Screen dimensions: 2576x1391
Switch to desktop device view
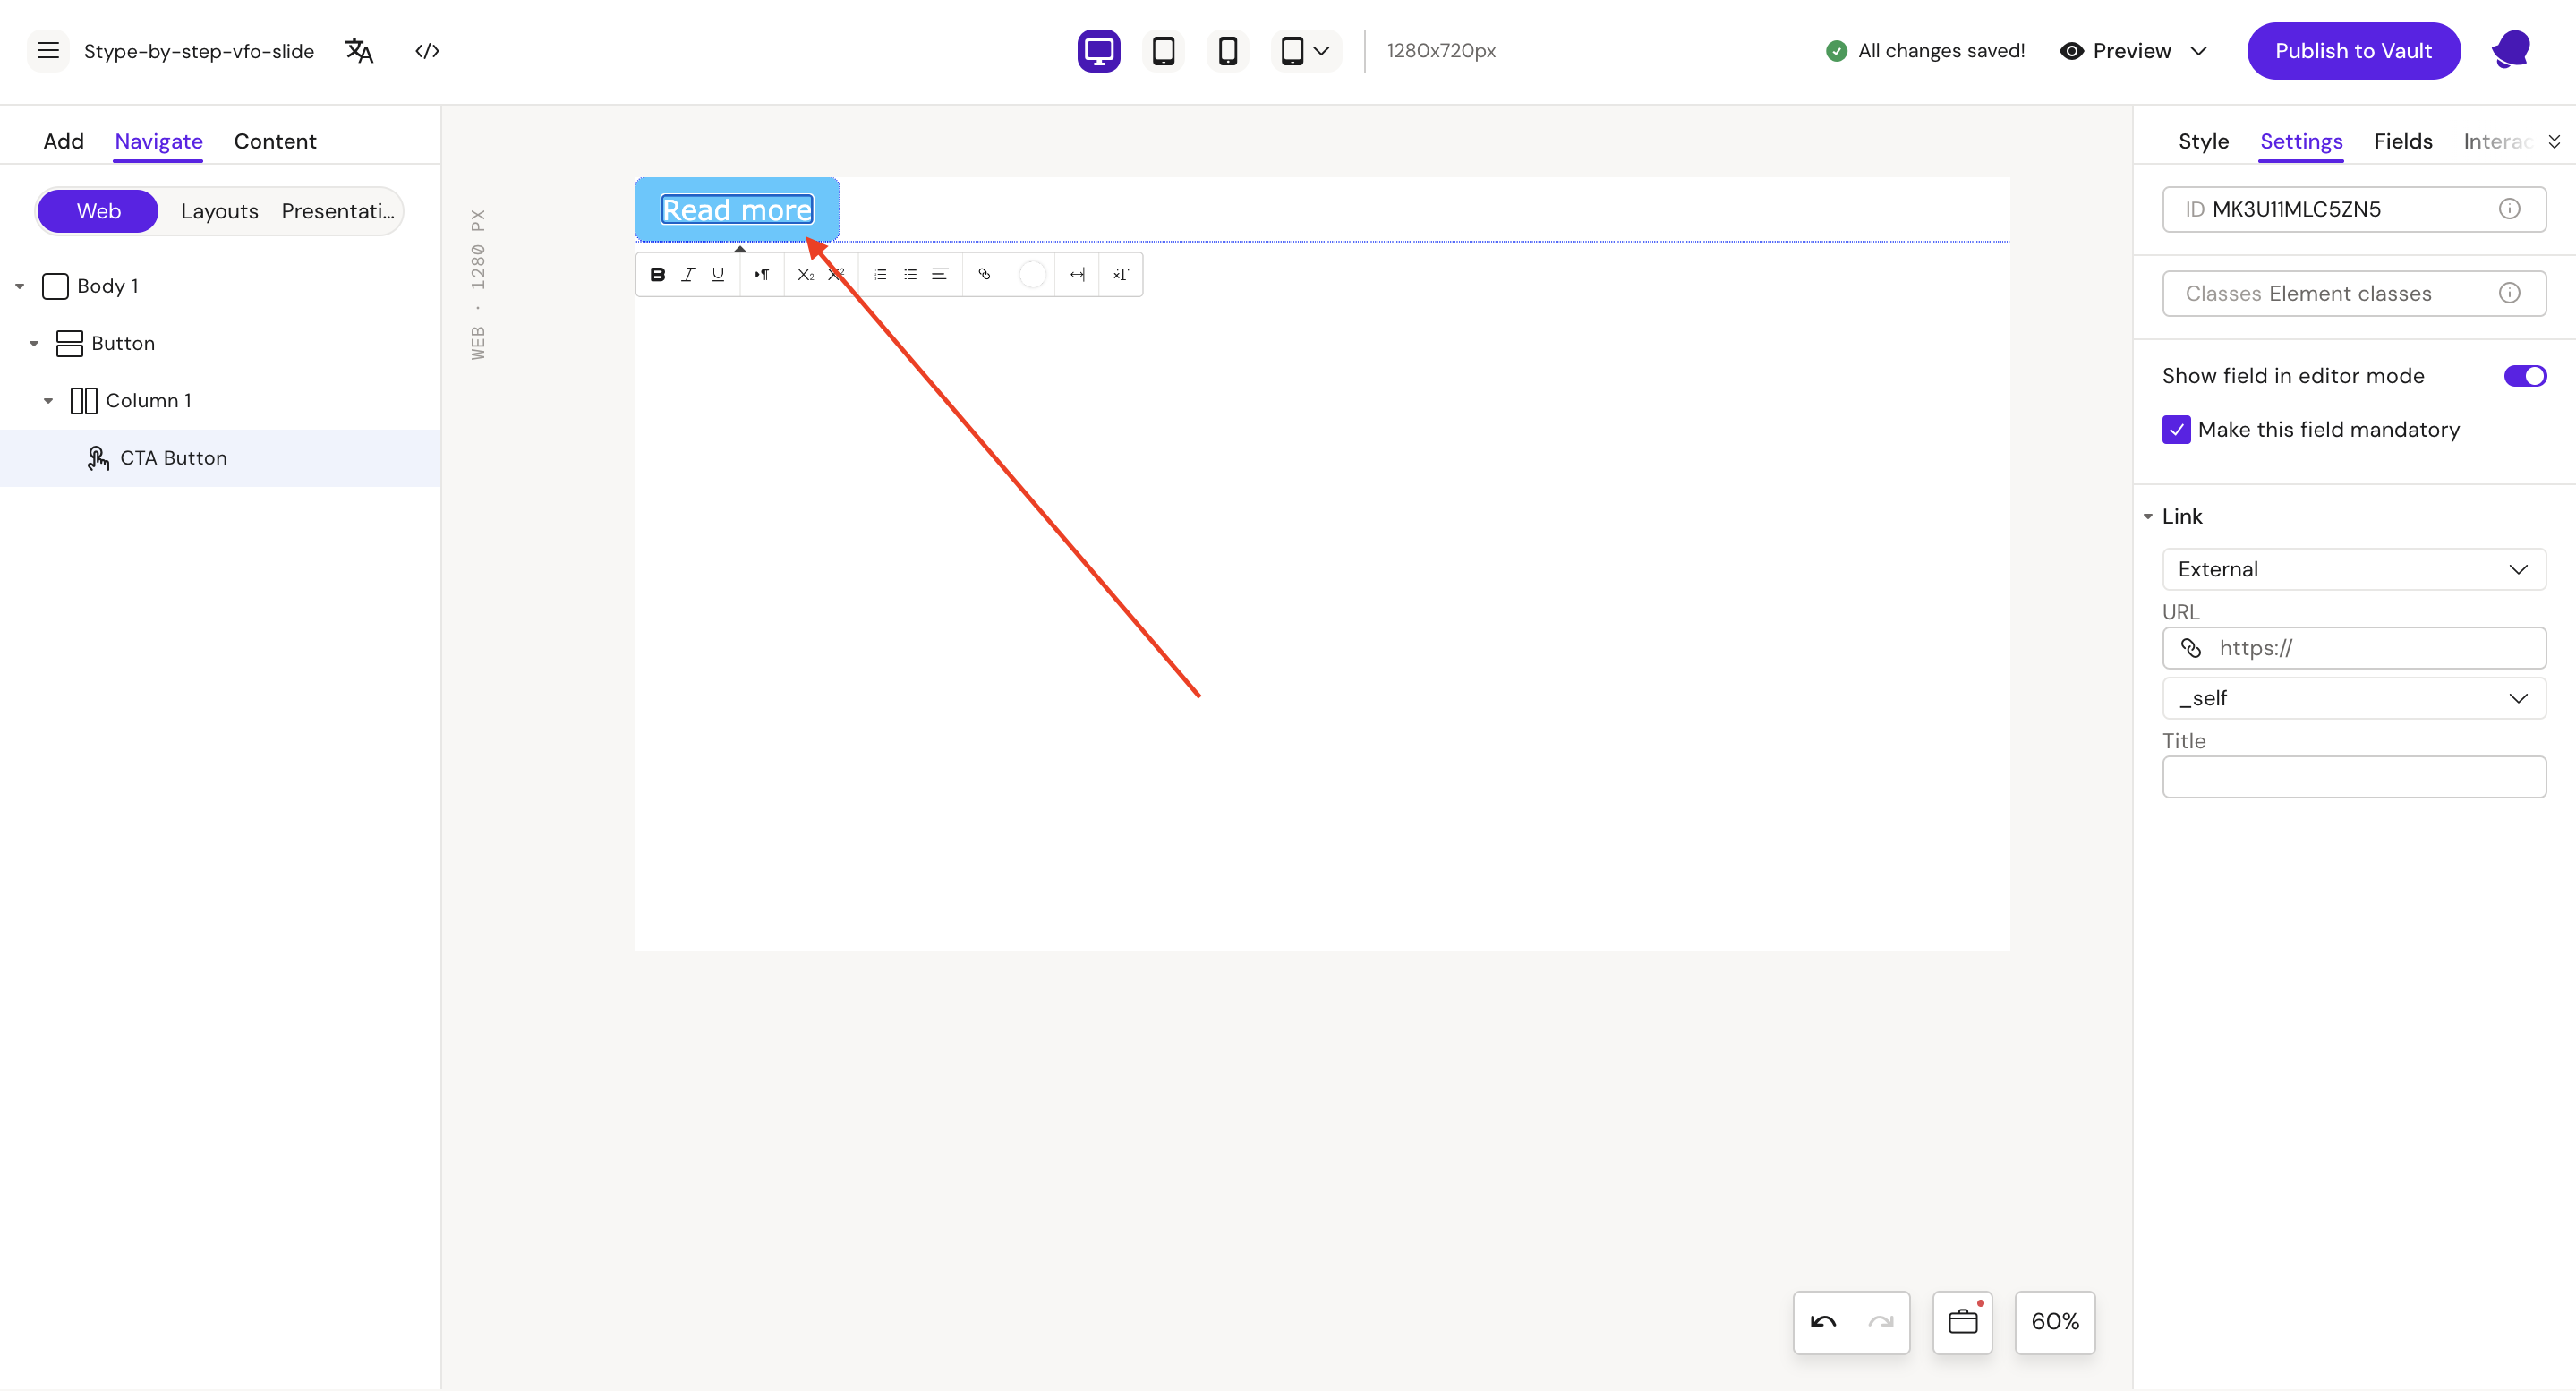(1098, 50)
